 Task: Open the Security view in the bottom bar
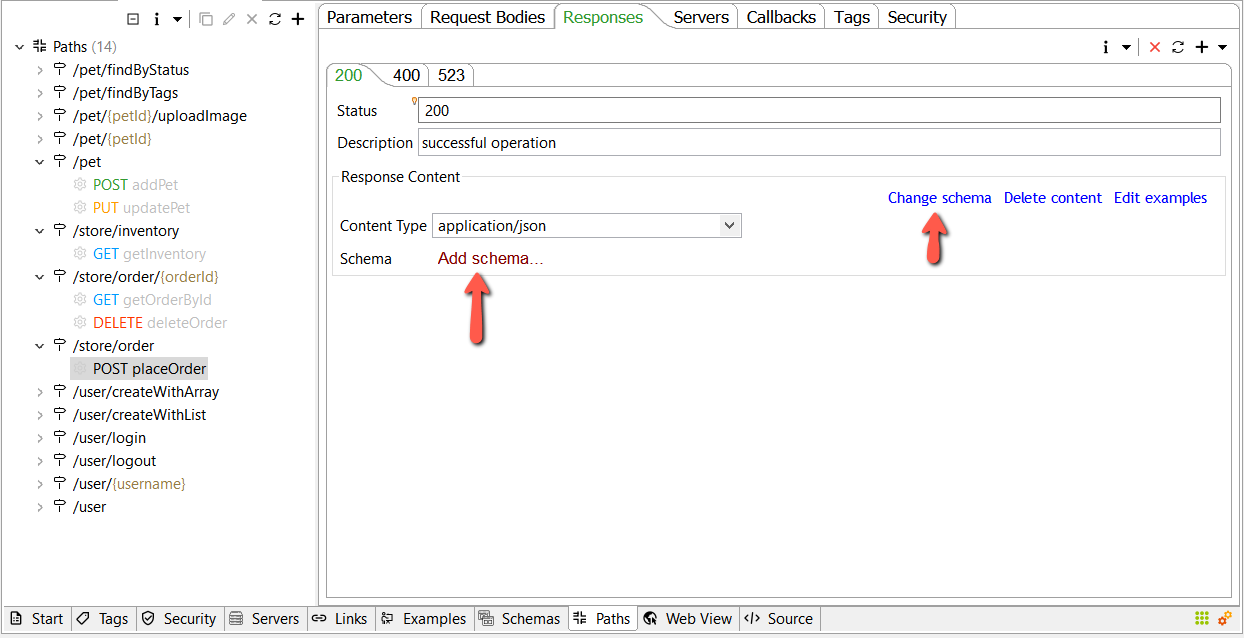coord(179,619)
